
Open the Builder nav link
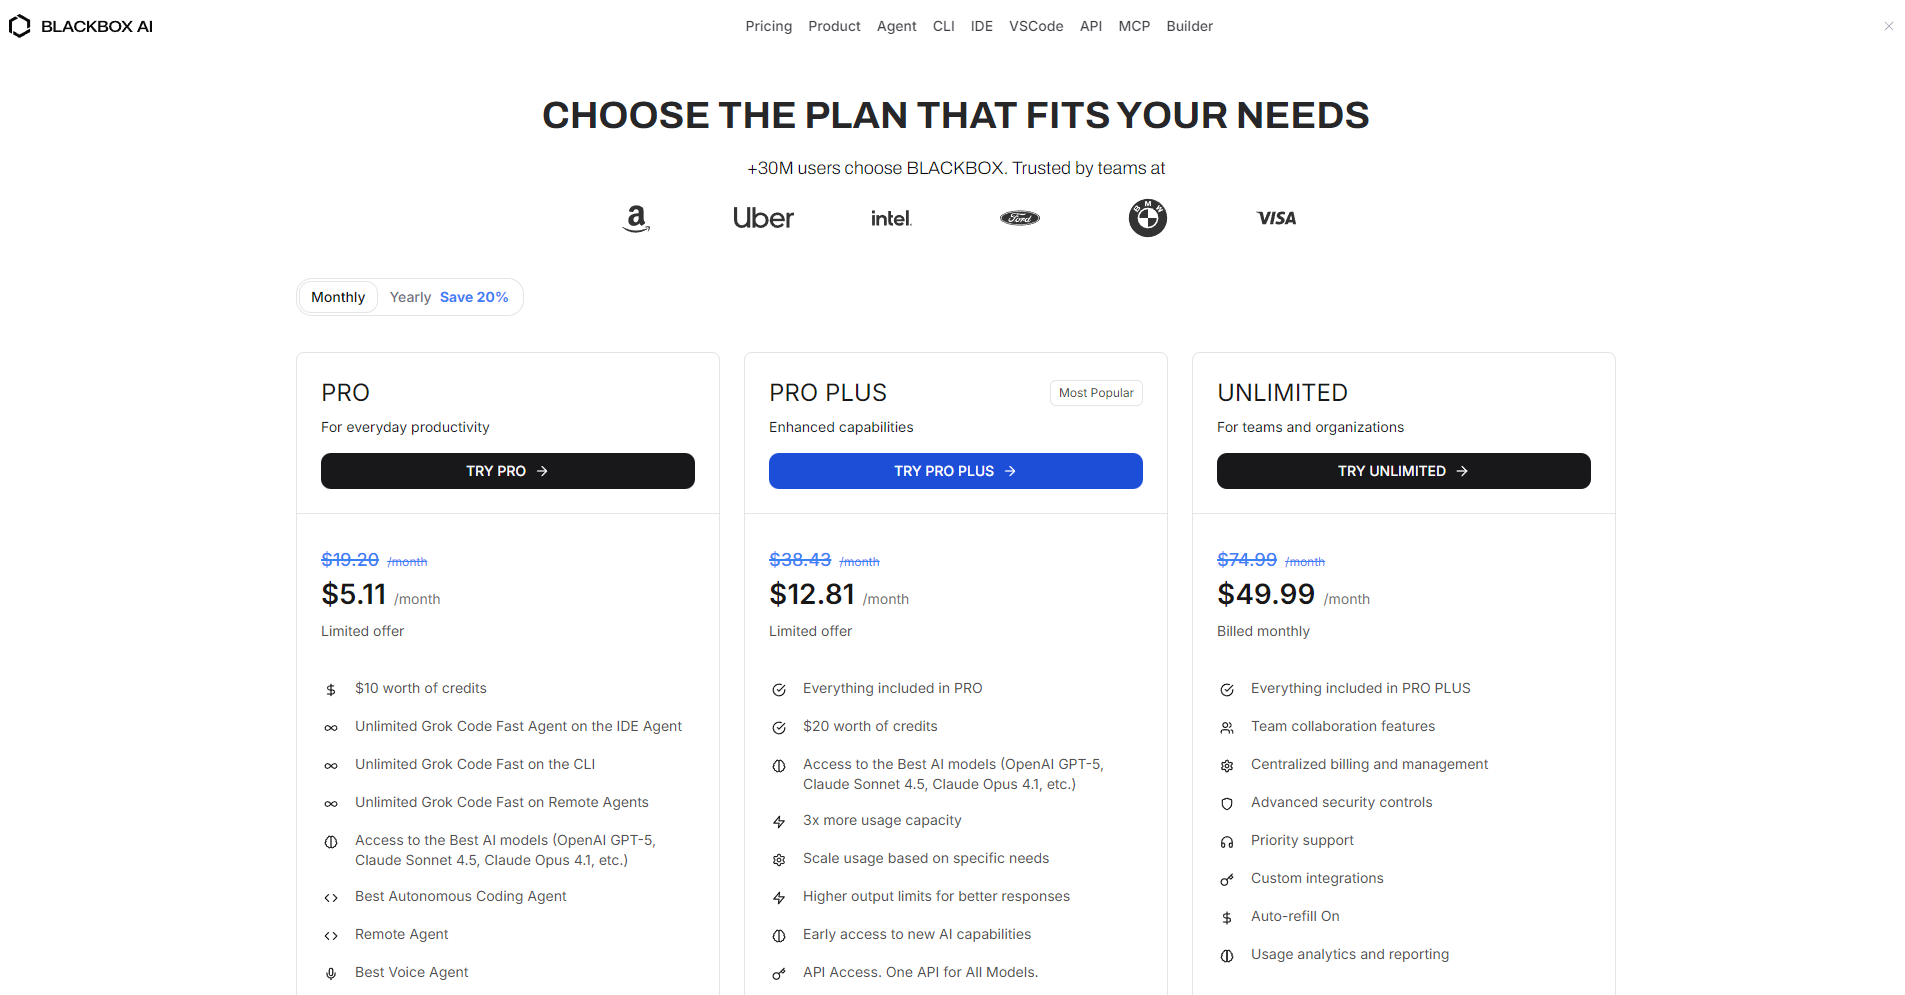tap(1189, 26)
